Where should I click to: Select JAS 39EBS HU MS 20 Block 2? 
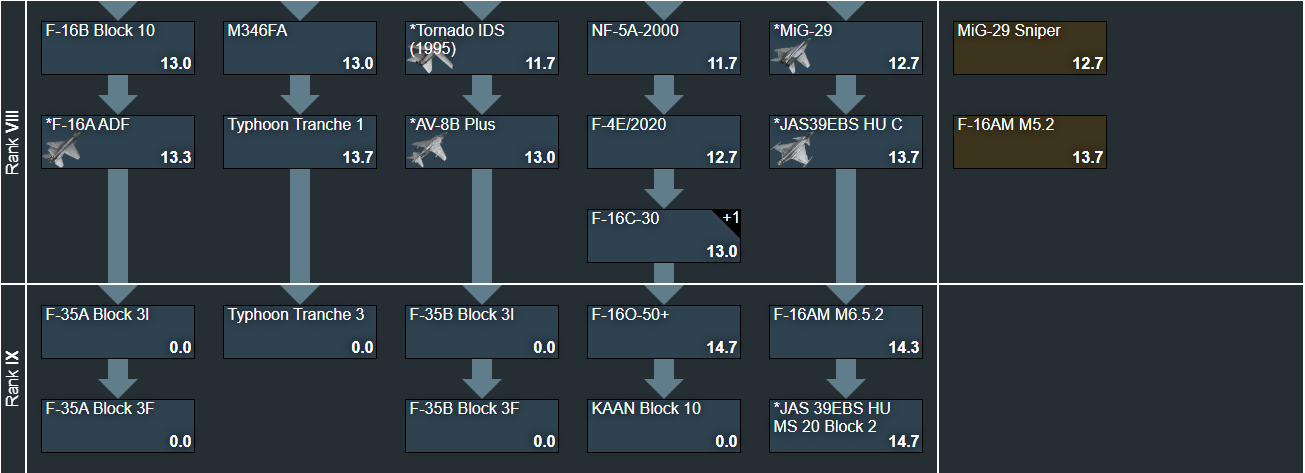tap(846, 426)
